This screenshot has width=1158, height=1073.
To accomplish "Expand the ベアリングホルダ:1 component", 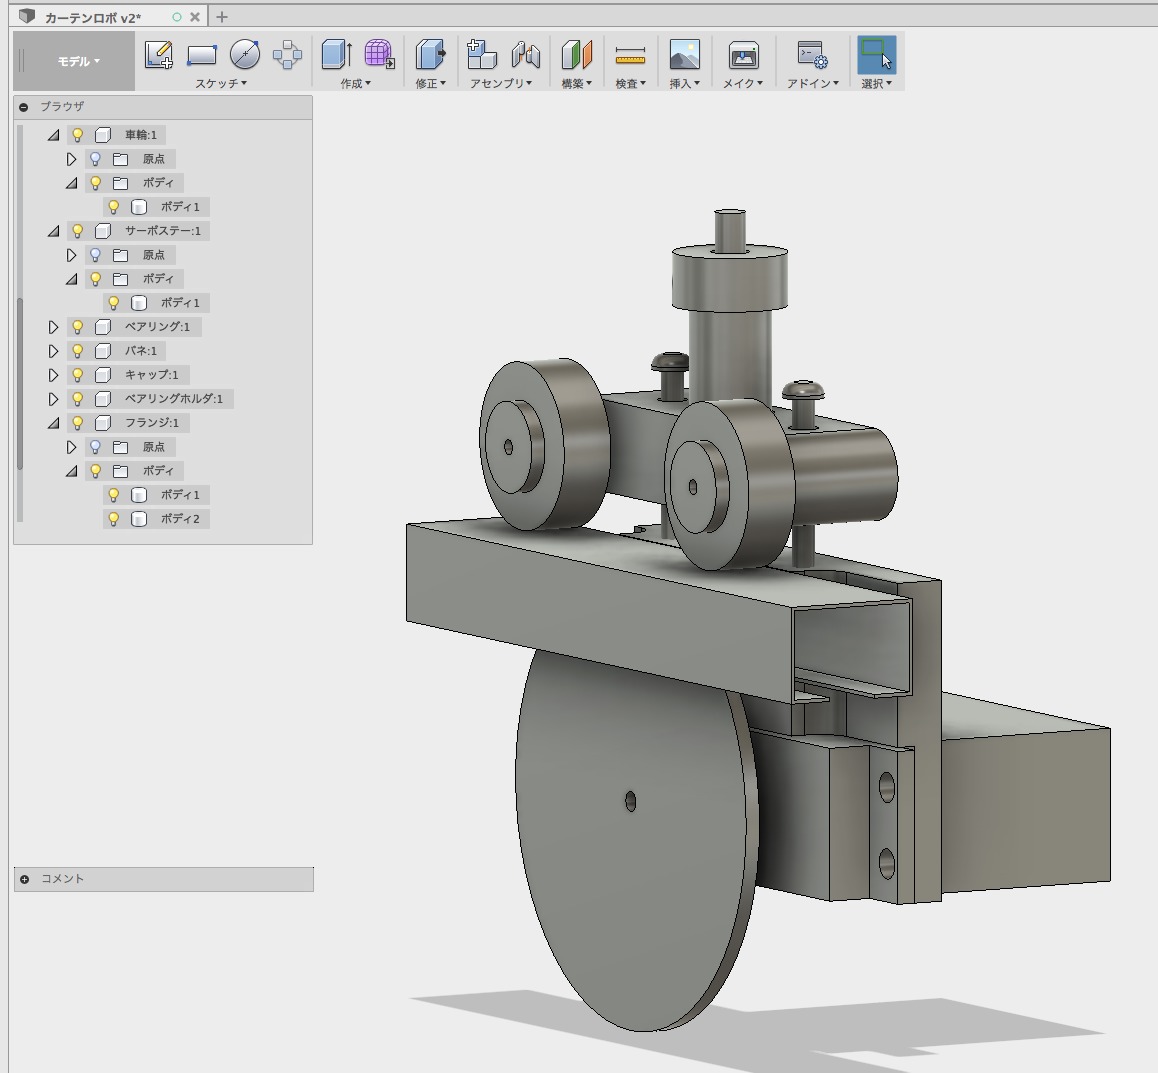I will (54, 399).
